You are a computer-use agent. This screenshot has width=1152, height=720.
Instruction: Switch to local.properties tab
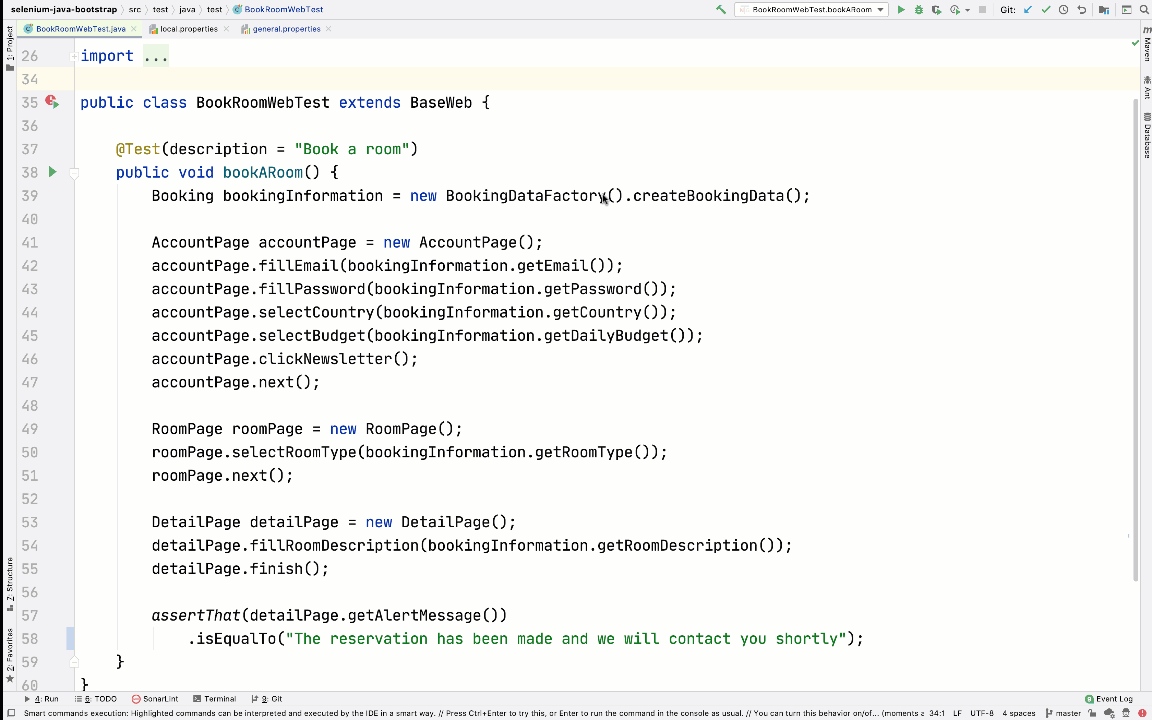pos(189,29)
